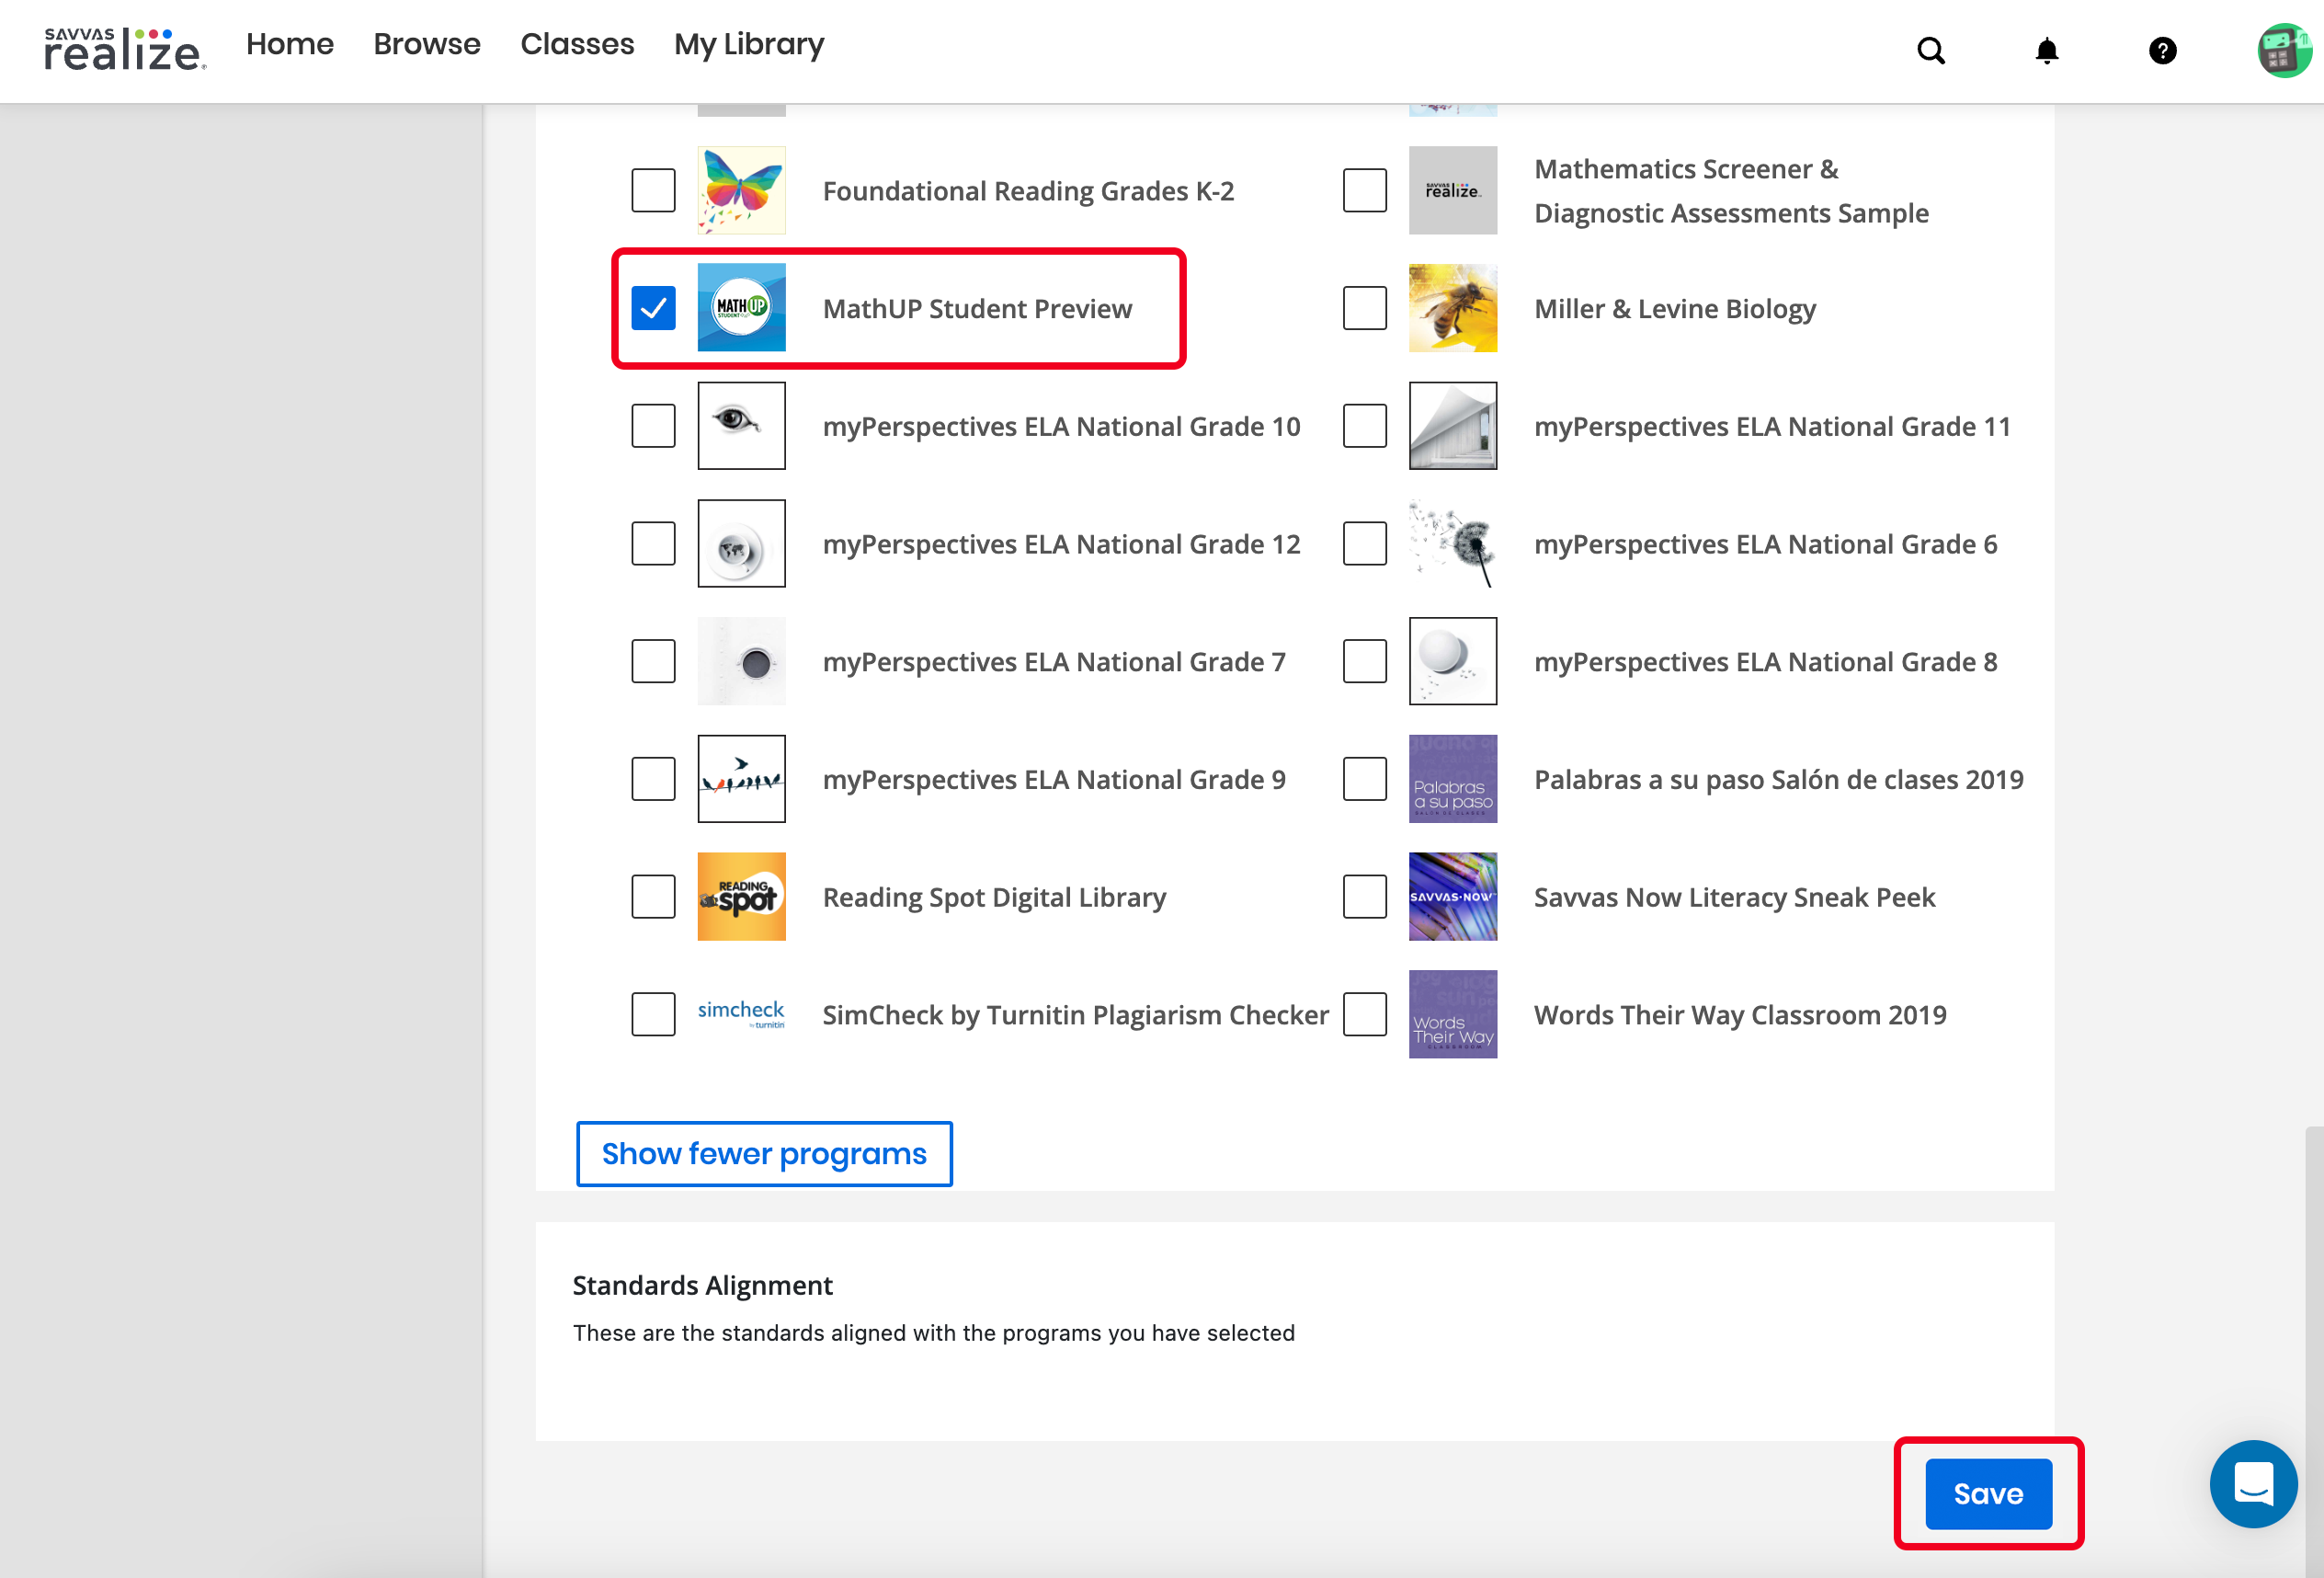Click the Palabras a su paso thumbnail
This screenshot has width=2324, height=1578.
1453,779
